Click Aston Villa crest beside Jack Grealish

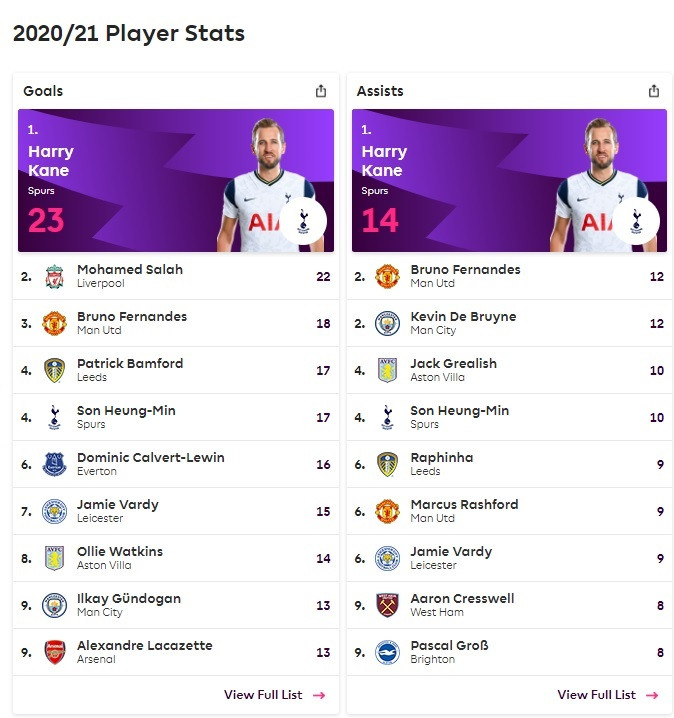387,370
